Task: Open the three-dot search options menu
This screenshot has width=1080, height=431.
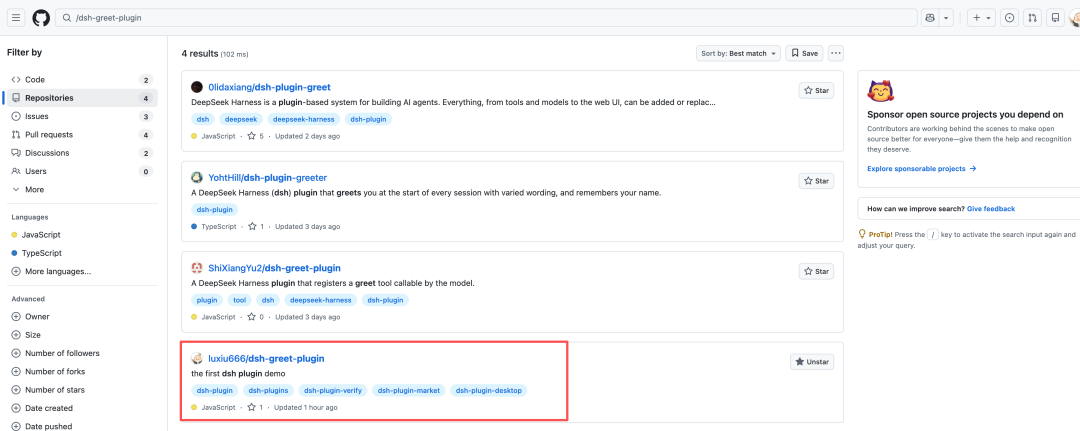Action: pos(835,53)
